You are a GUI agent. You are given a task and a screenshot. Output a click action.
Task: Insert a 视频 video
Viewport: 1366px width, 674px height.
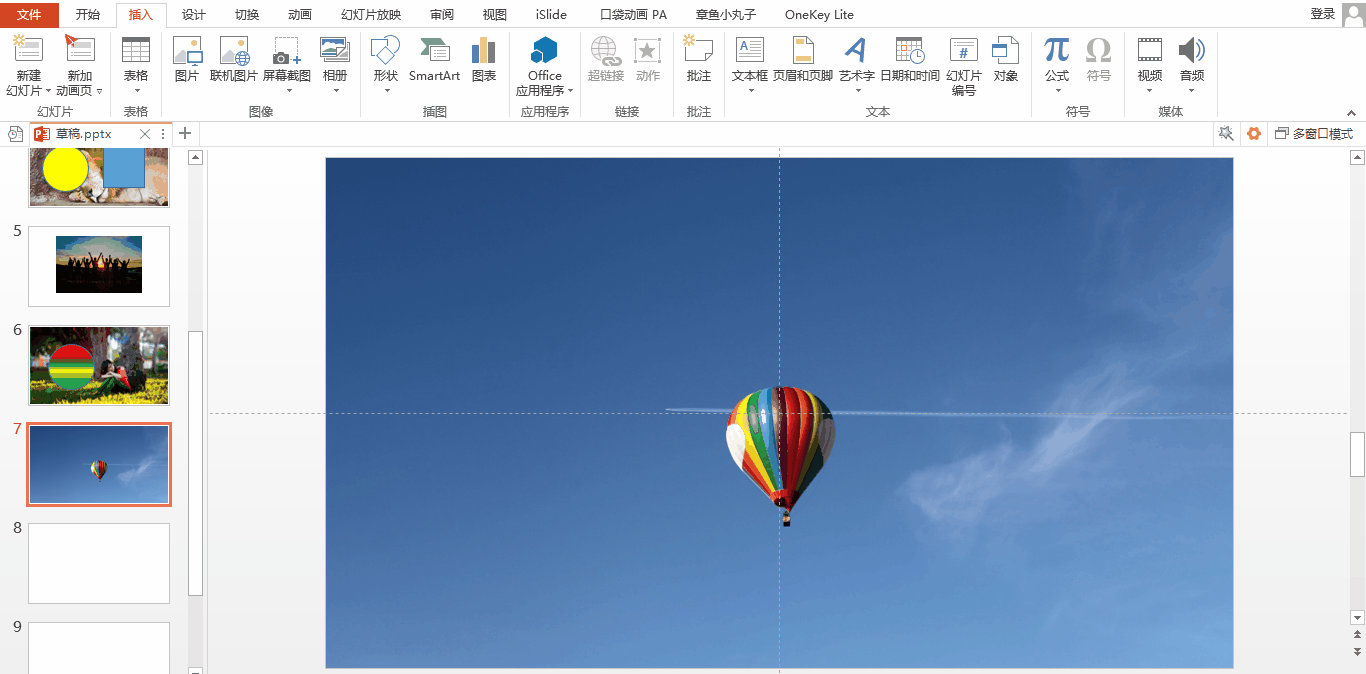click(1150, 50)
